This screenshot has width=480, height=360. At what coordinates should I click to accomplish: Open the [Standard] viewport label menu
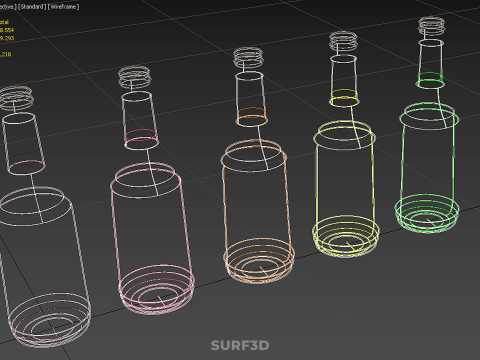click(x=32, y=6)
